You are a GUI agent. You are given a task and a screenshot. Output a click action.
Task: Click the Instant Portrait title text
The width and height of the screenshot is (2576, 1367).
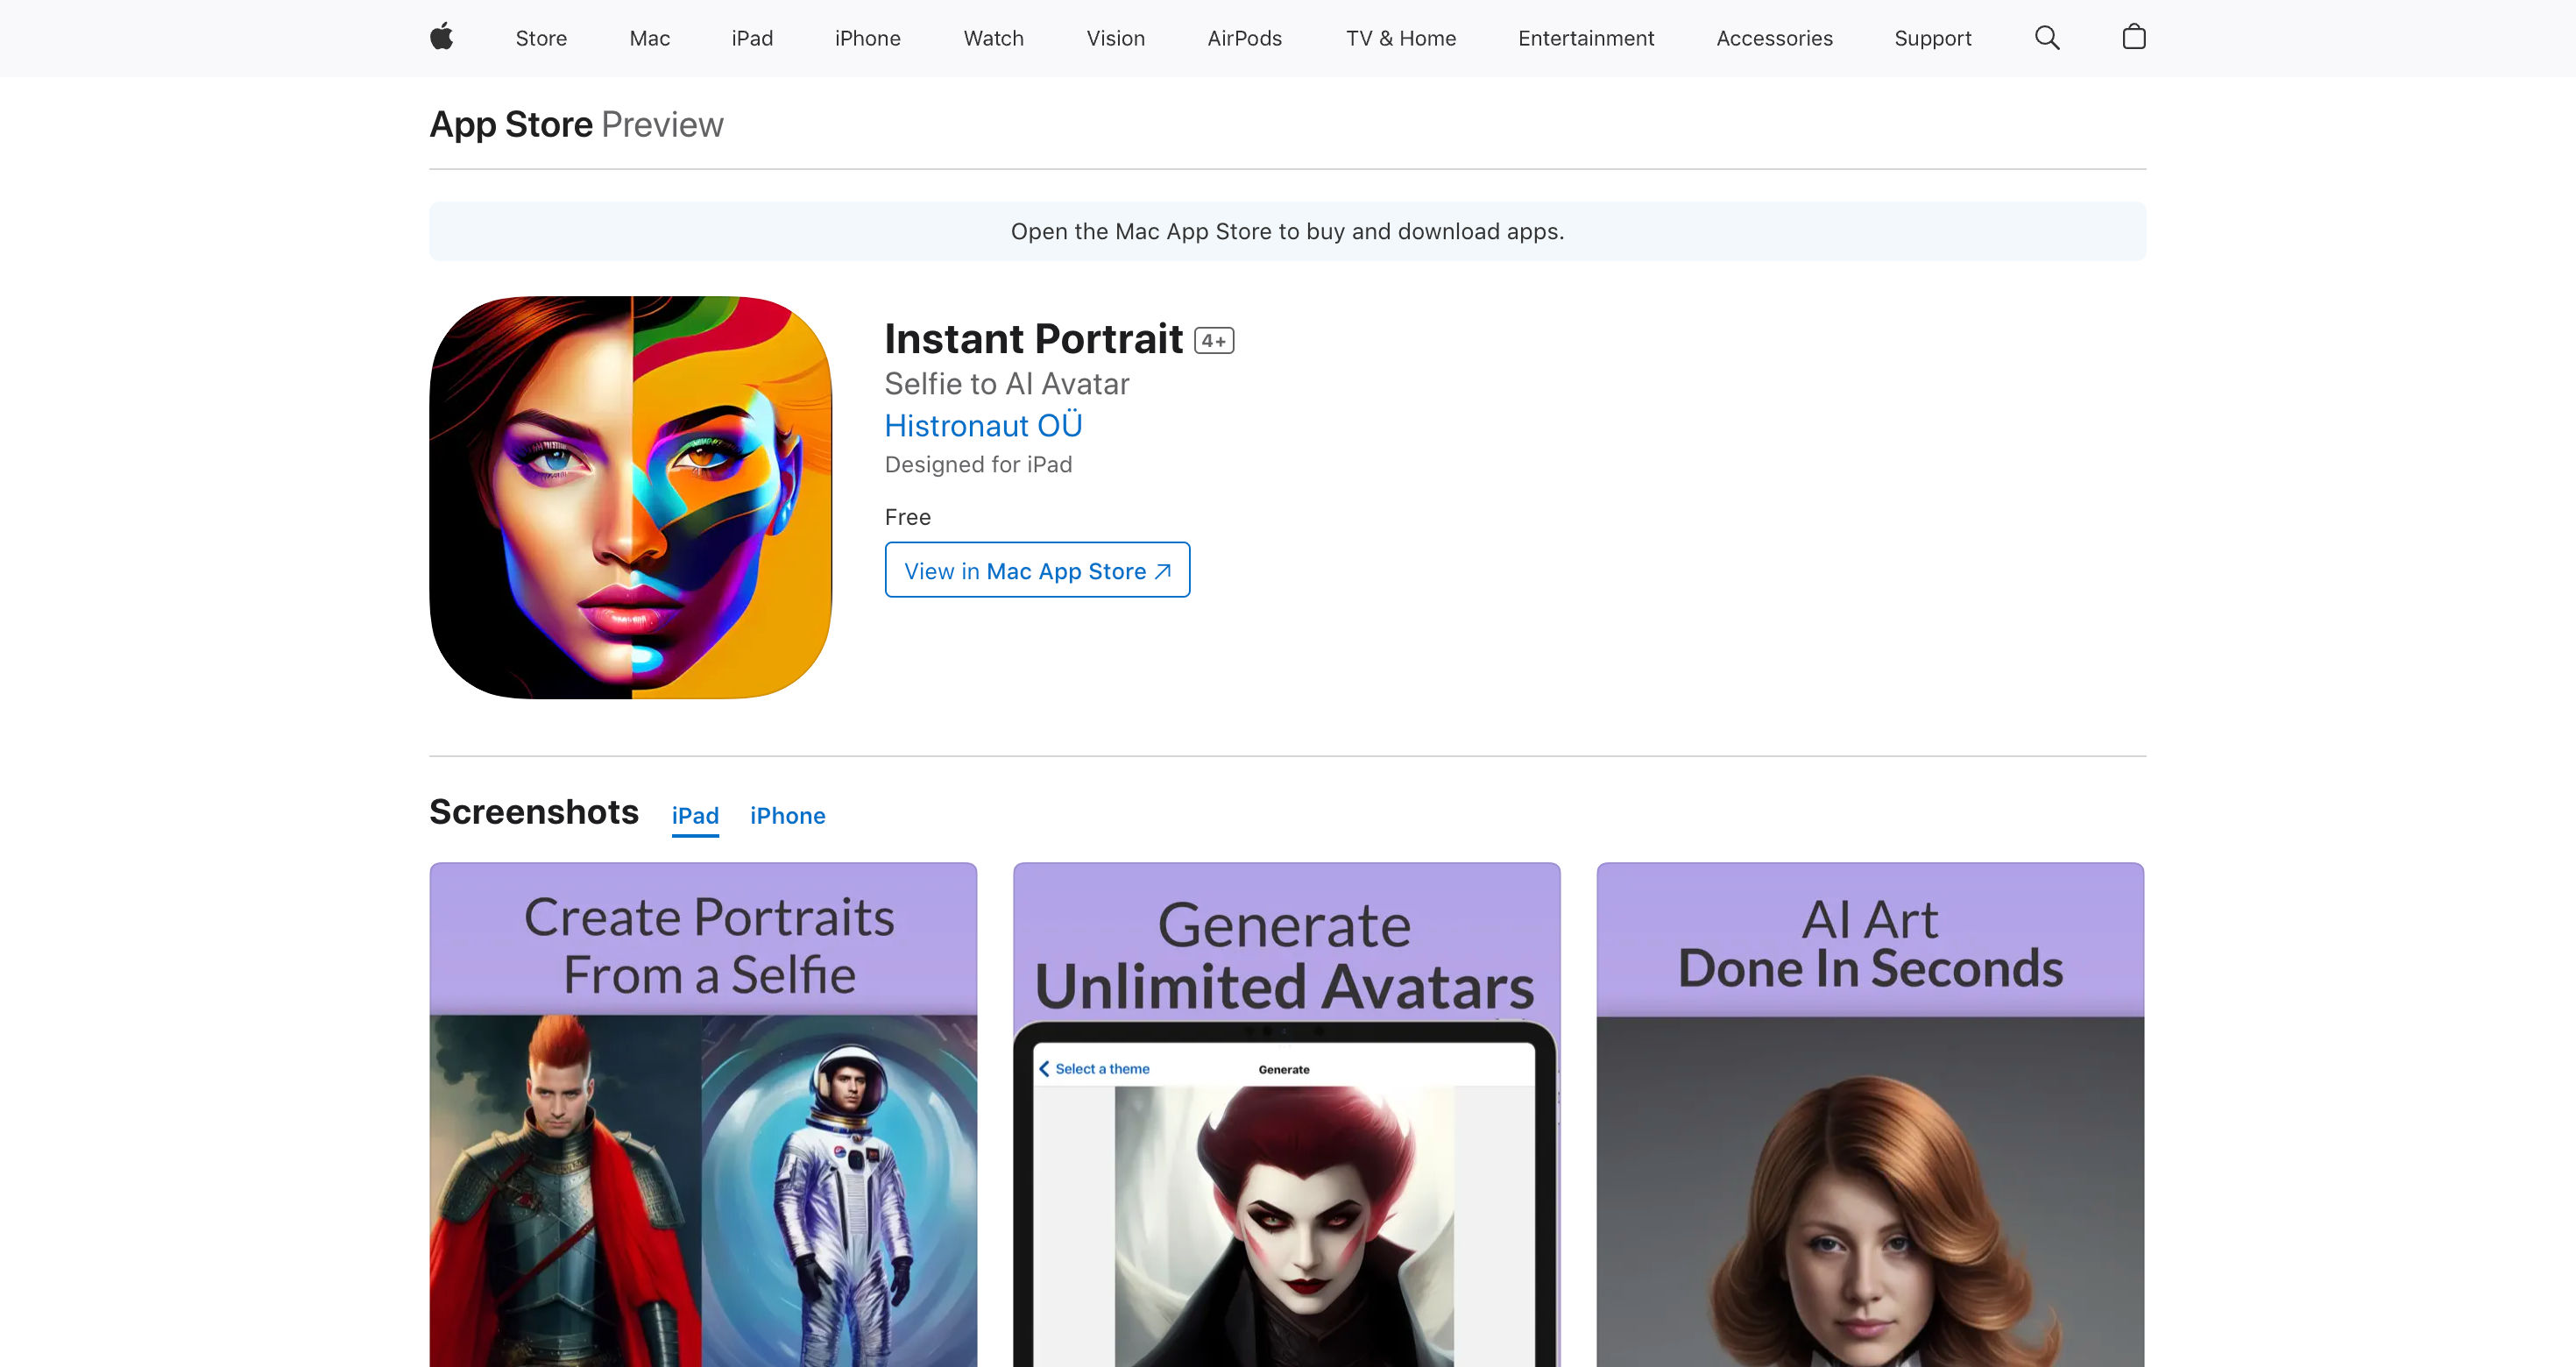(1034, 339)
